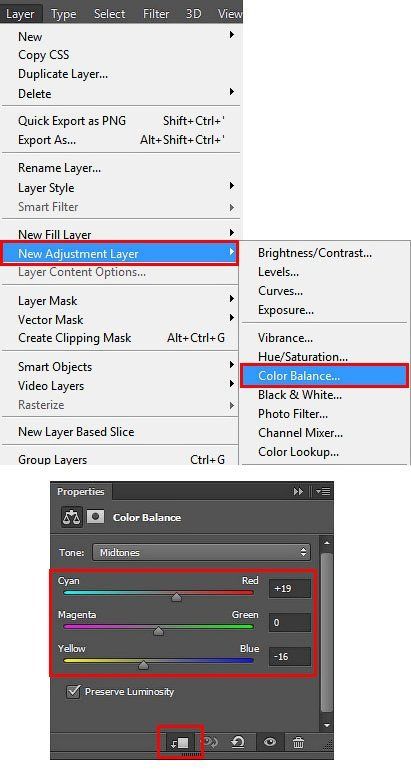Toggle Preserve Luminosity checkbox
The height and width of the screenshot is (772, 411).
coord(73,691)
